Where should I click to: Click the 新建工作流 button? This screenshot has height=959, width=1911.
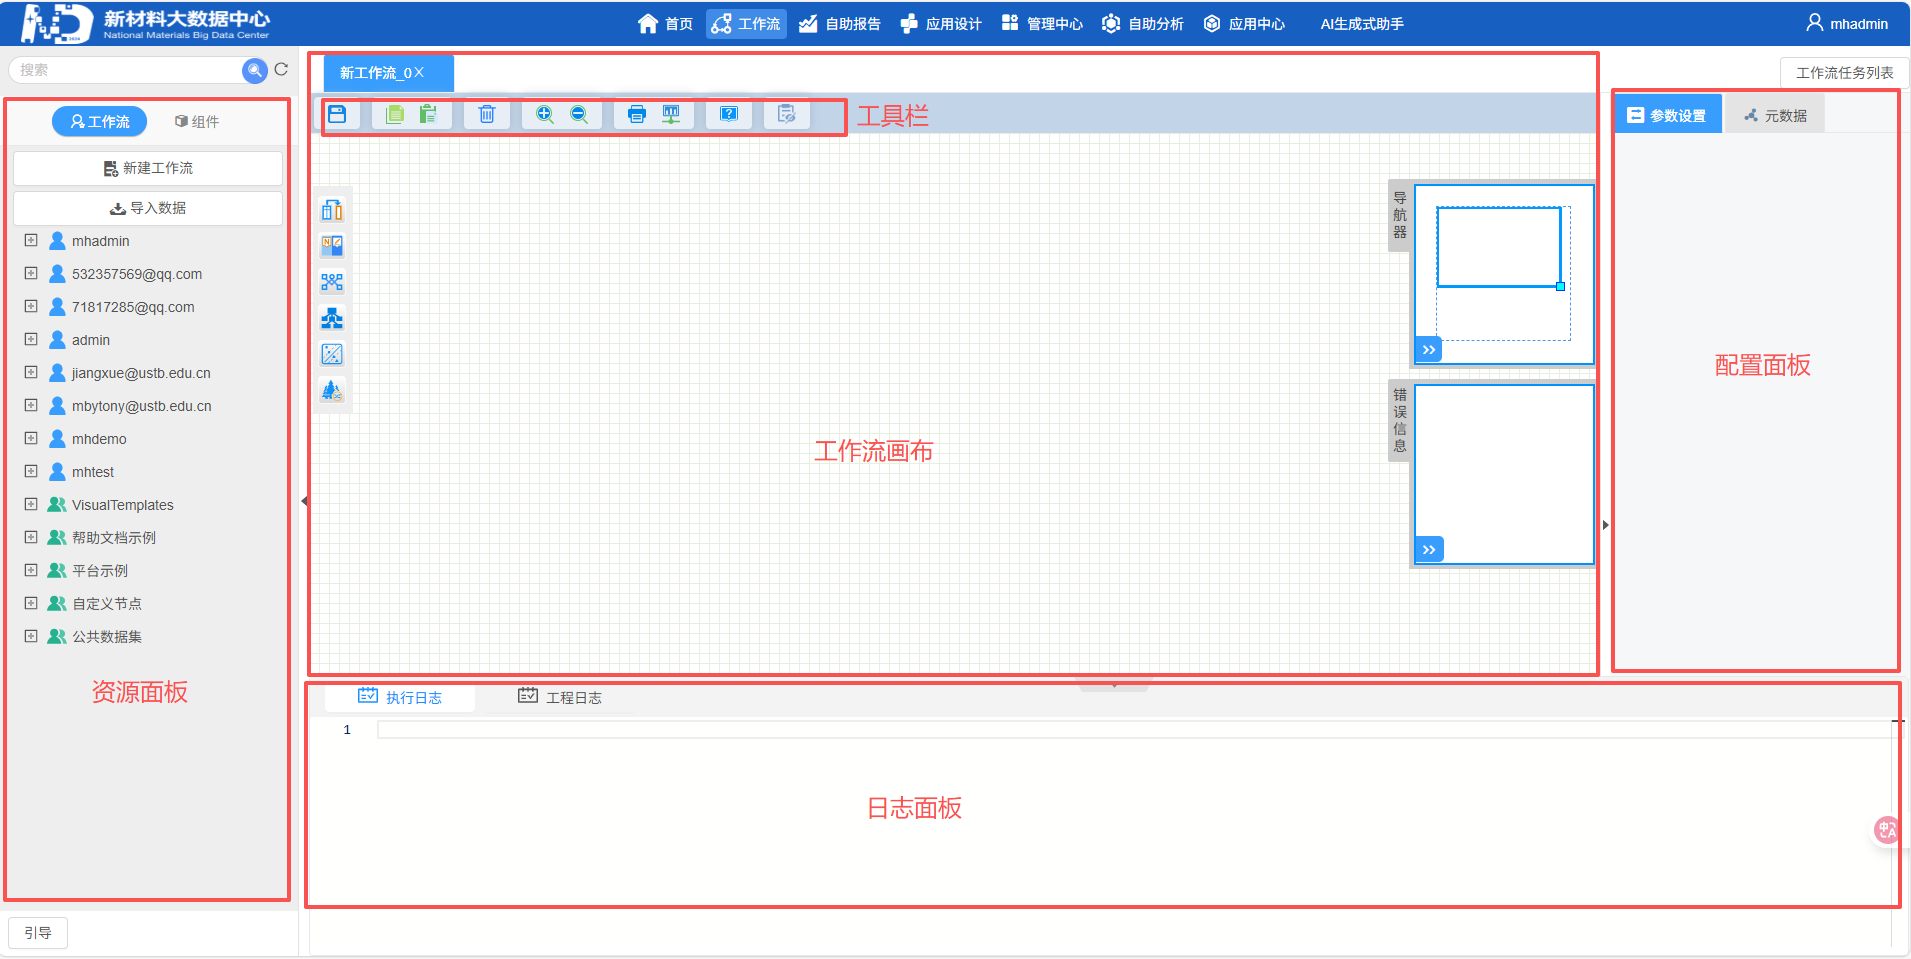(148, 168)
